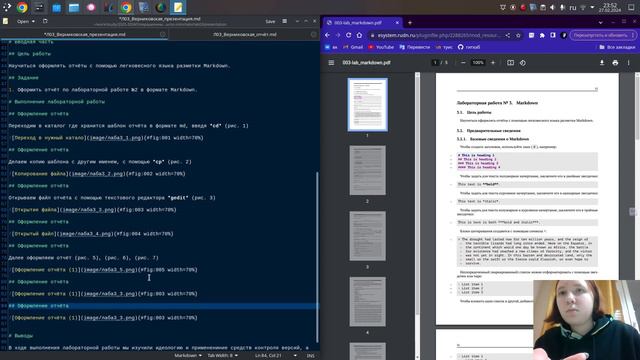Open the Chrome side panel
The width and height of the screenshot is (640, 360).
553,36
